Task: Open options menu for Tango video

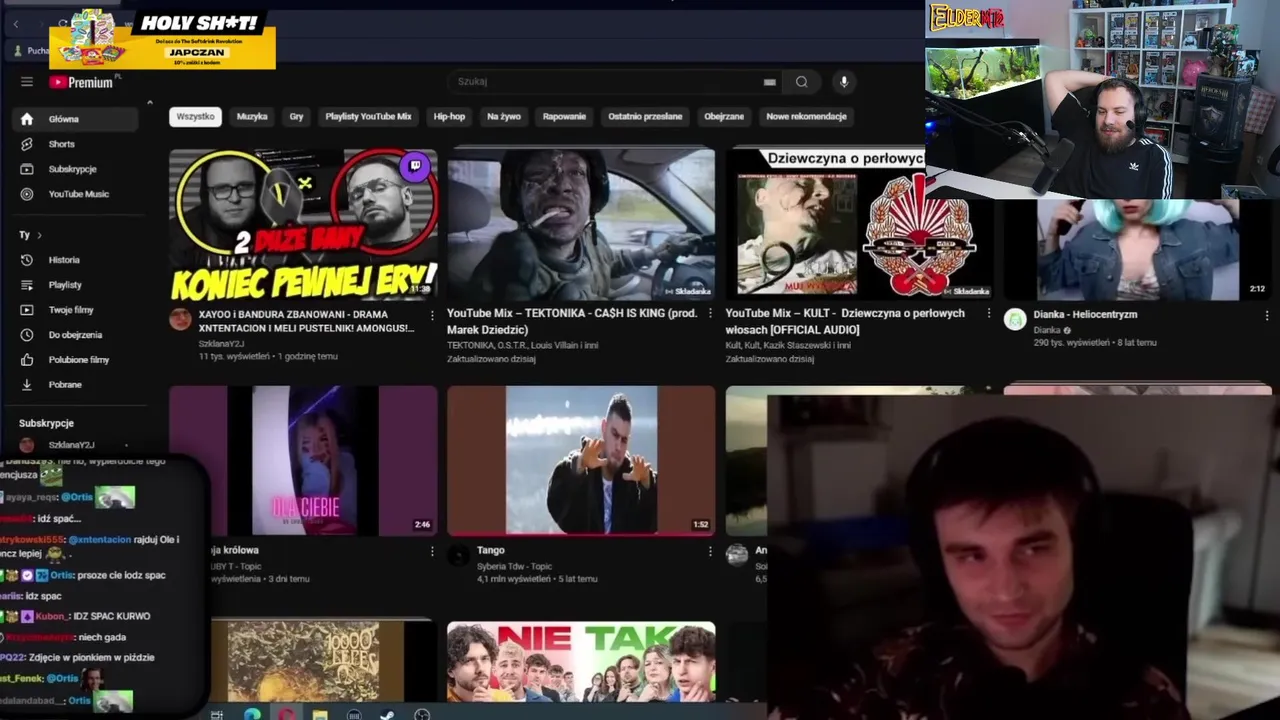Action: (x=710, y=551)
